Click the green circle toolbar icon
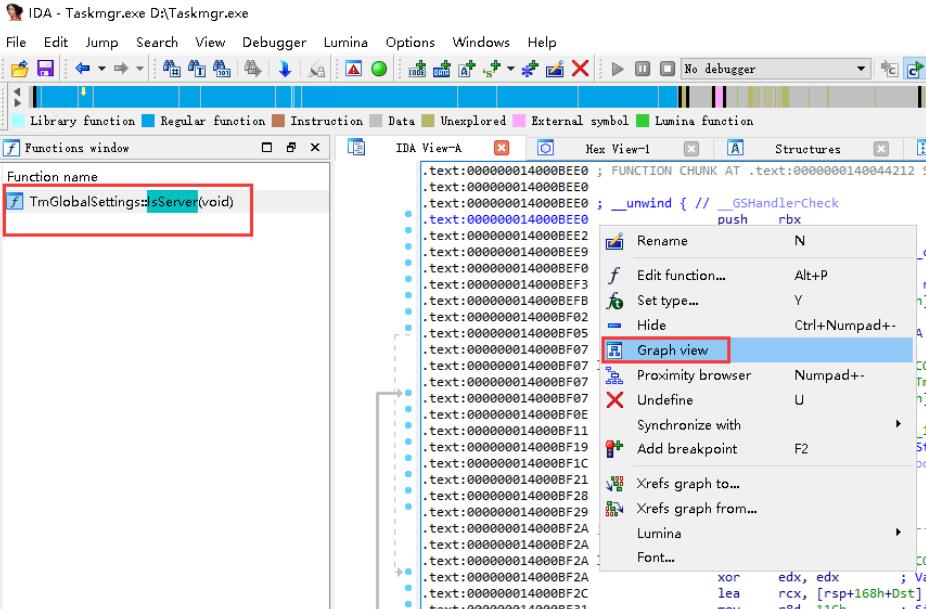The image size is (926, 609). tap(379, 69)
